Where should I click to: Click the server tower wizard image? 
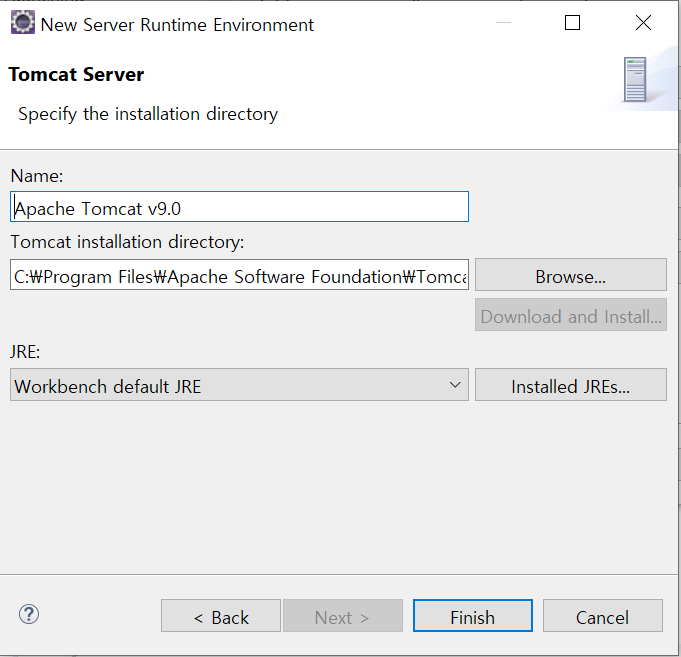pos(635,79)
